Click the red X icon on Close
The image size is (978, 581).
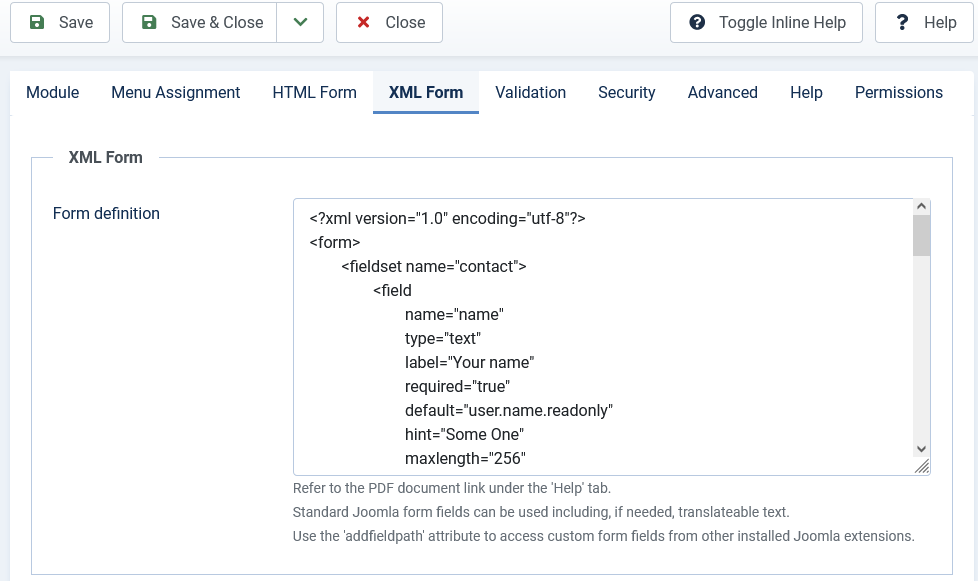[x=363, y=22]
